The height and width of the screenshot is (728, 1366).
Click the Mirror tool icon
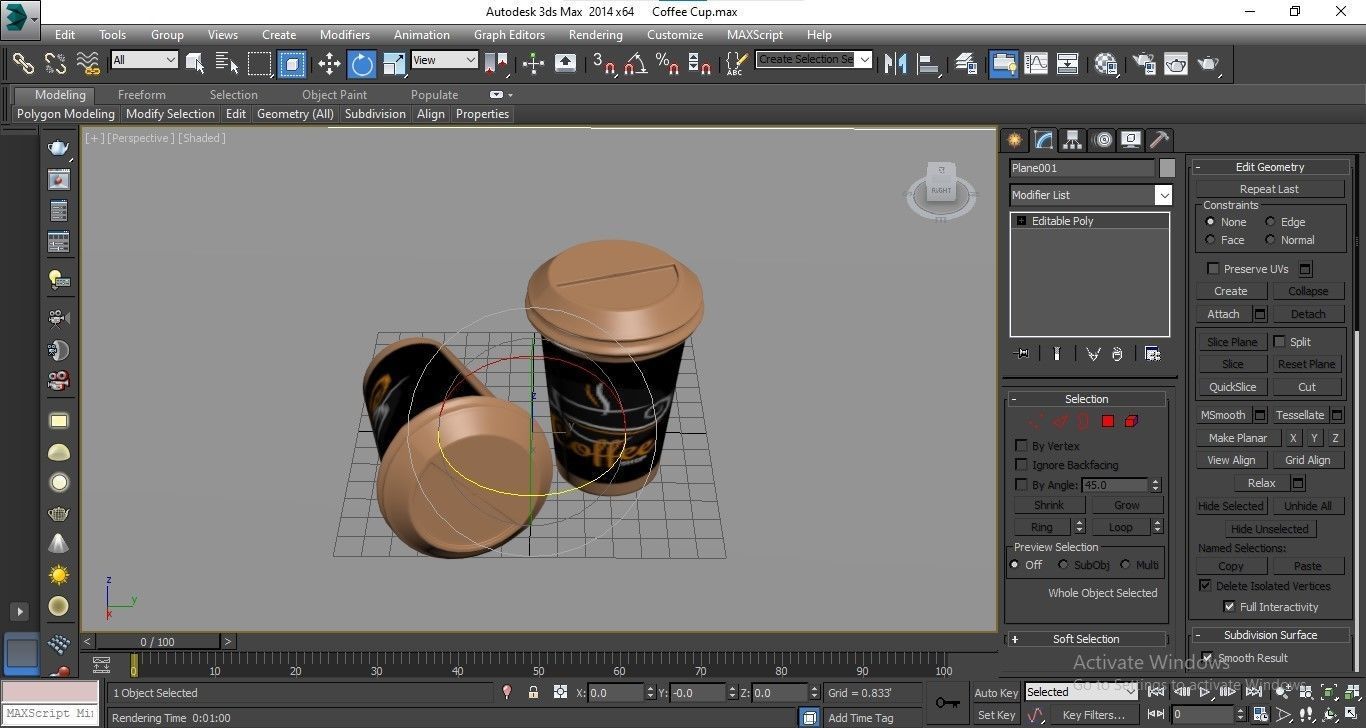(895, 64)
